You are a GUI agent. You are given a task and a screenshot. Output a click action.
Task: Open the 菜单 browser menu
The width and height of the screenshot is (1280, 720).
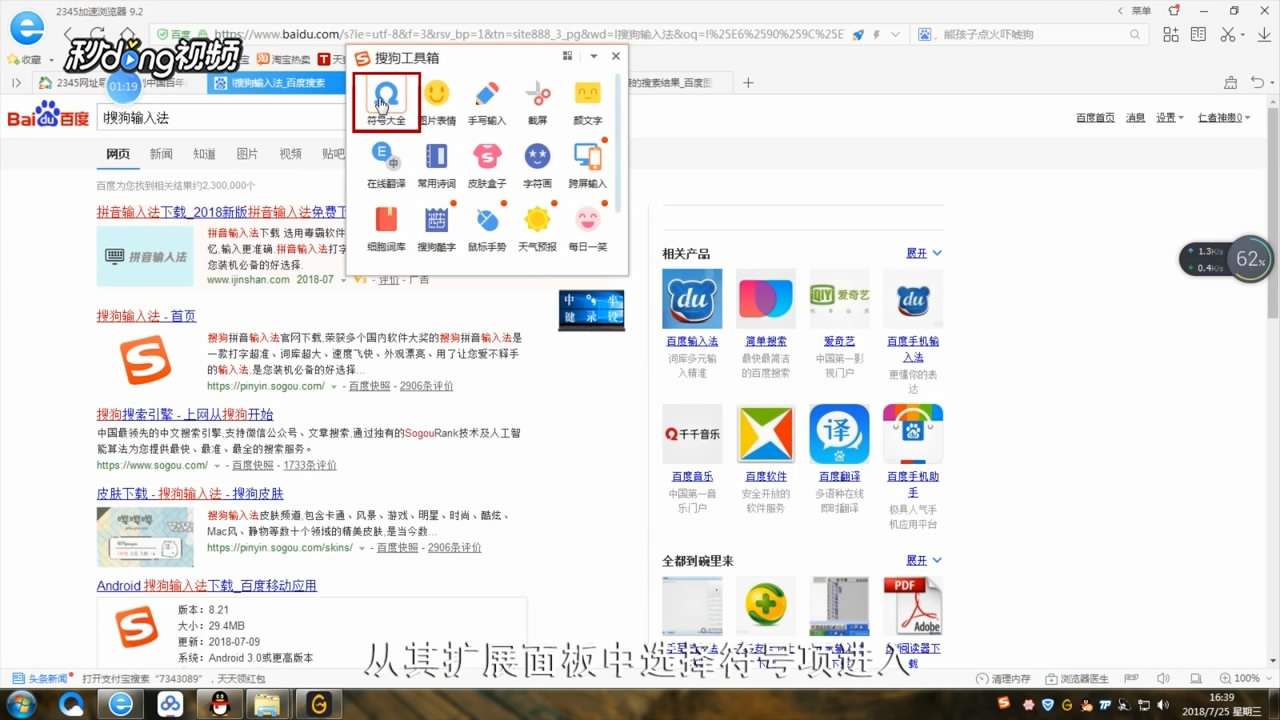1140,10
